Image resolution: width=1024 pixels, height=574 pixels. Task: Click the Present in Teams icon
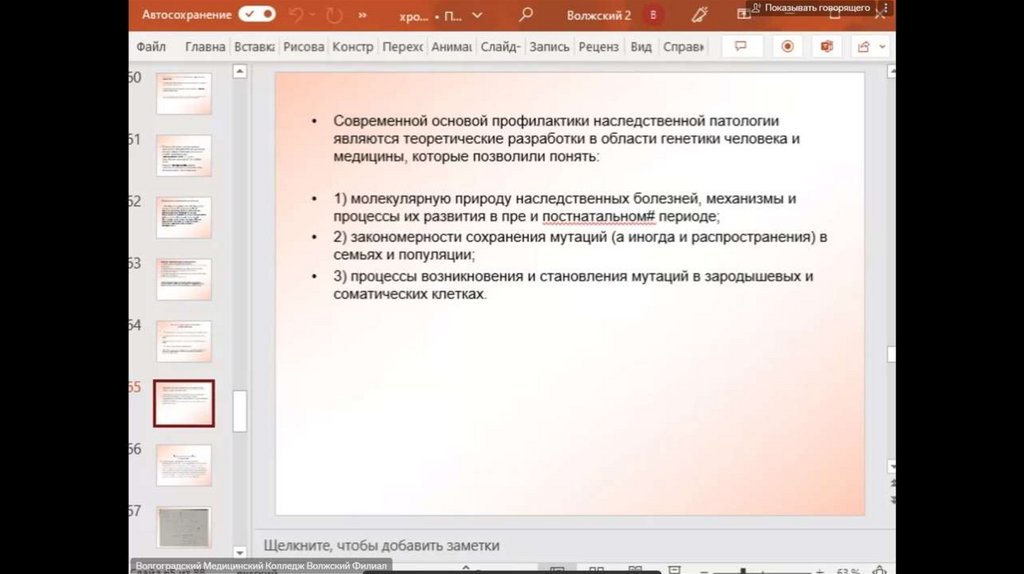pos(827,47)
